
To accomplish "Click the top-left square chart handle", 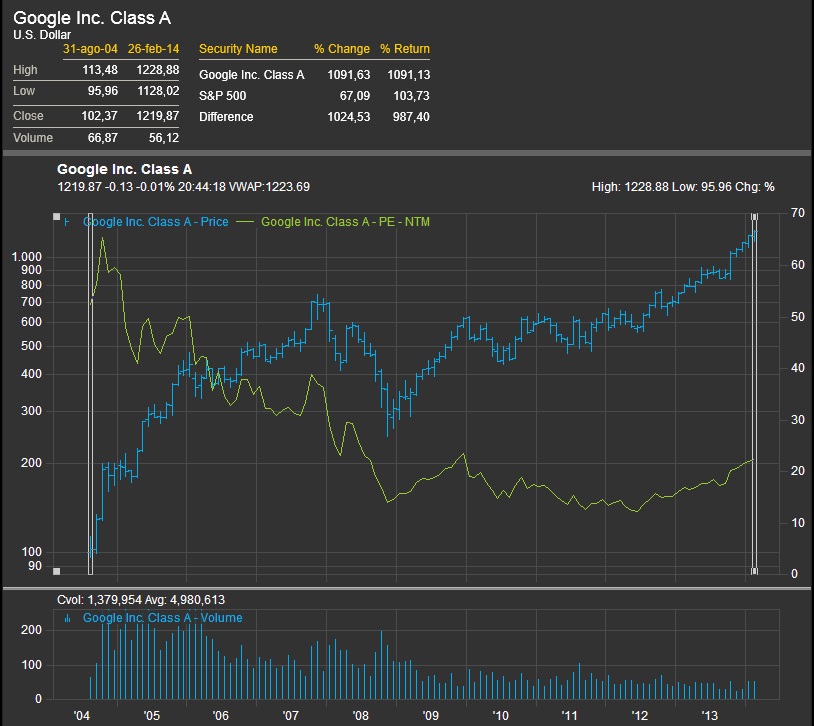I will point(57,215).
